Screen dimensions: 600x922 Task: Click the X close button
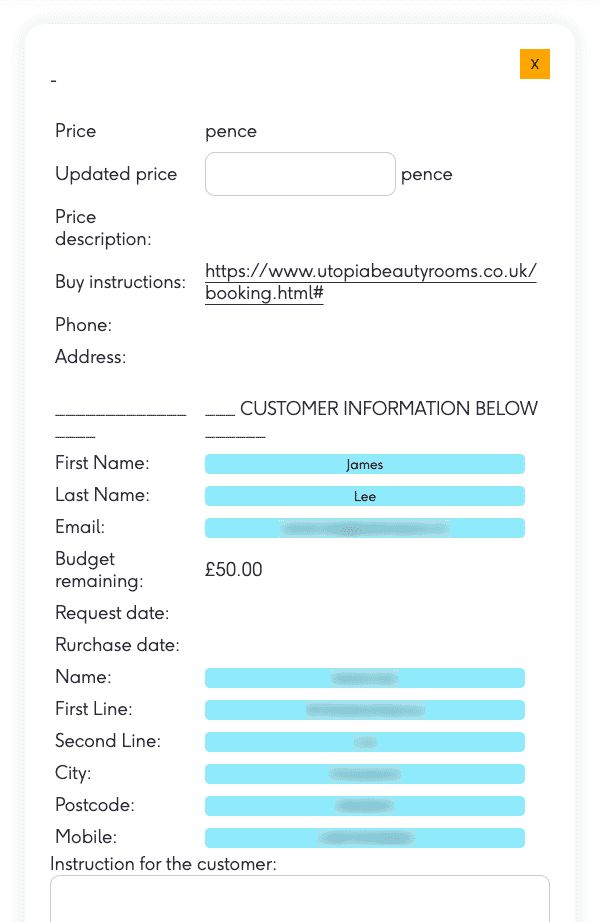(x=534, y=63)
